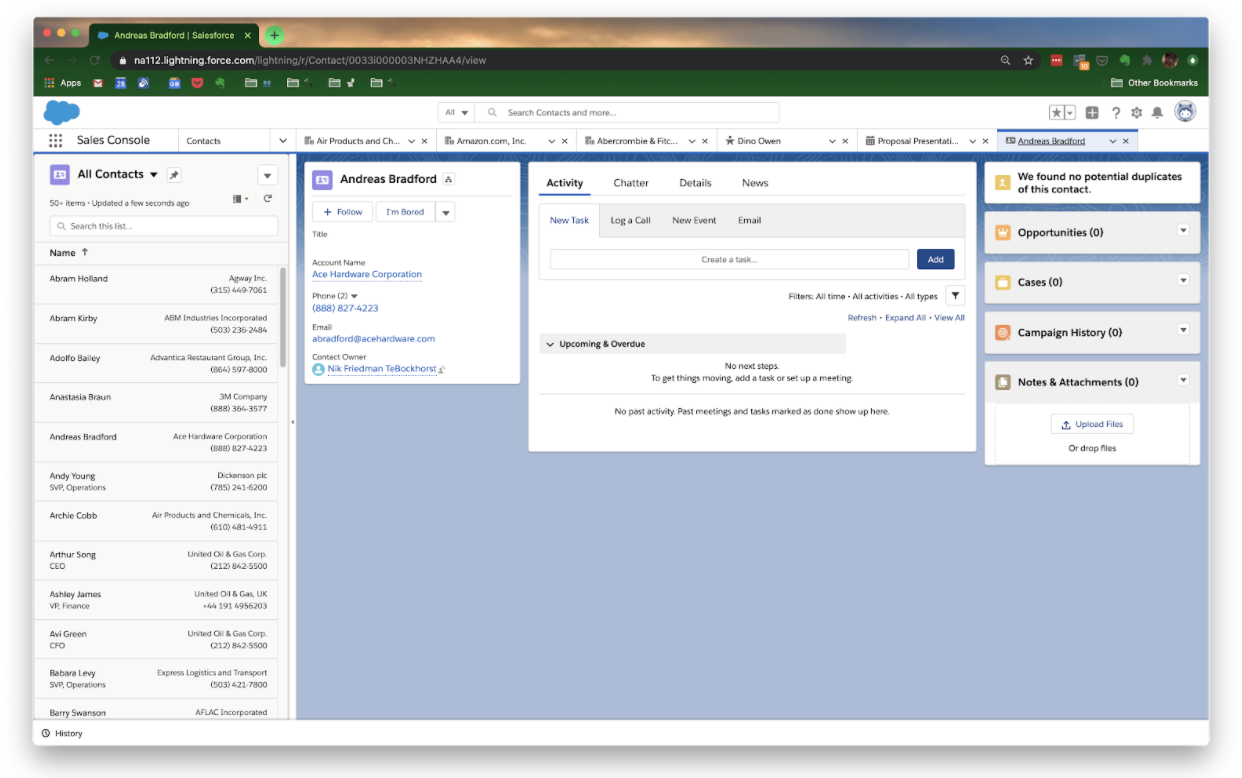Viewport: 1242px width, 778px height.
Task: Open the Global Actions plus icon
Action: click(x=1092, y=113)
